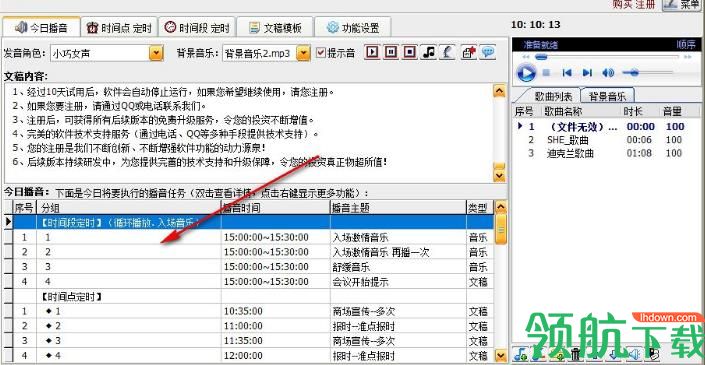Switch to the 今日播音 tab

click(41, 27)
